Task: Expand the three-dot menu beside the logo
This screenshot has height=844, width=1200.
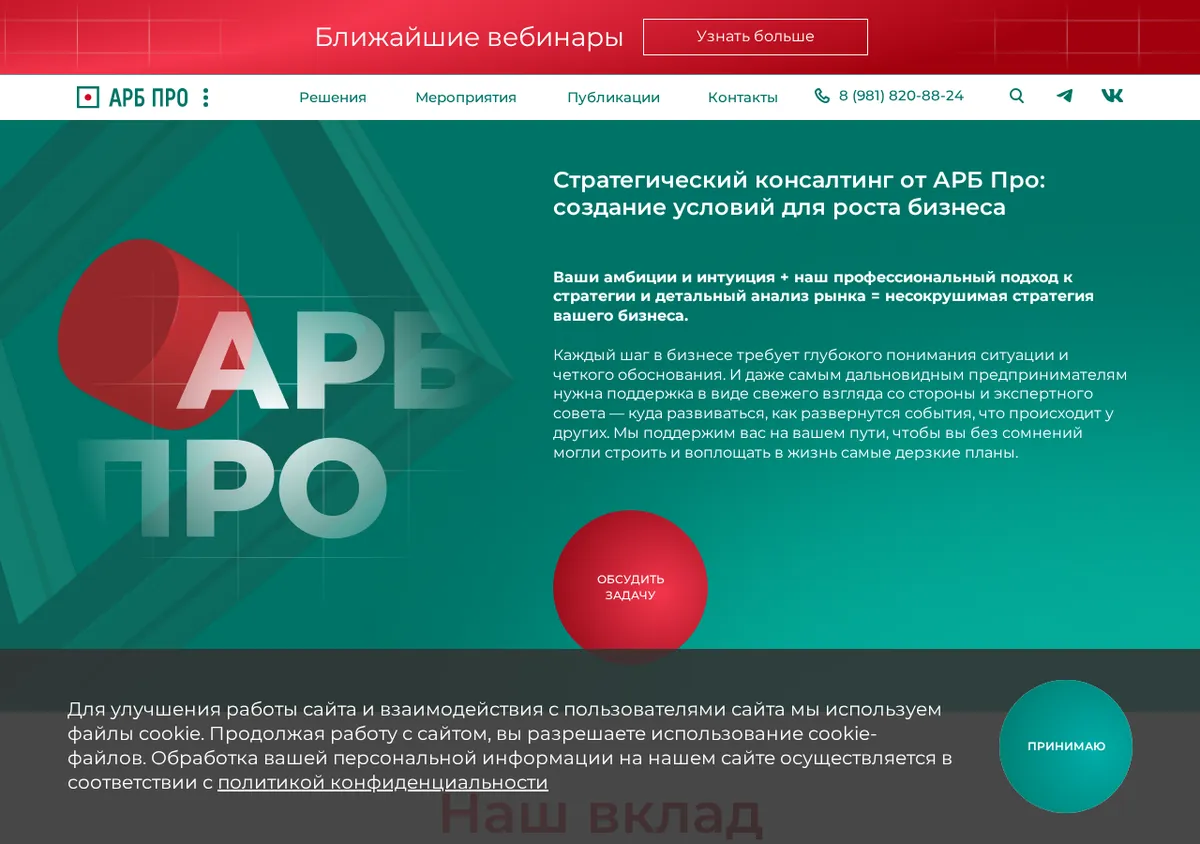Action: tap(206, 97)
